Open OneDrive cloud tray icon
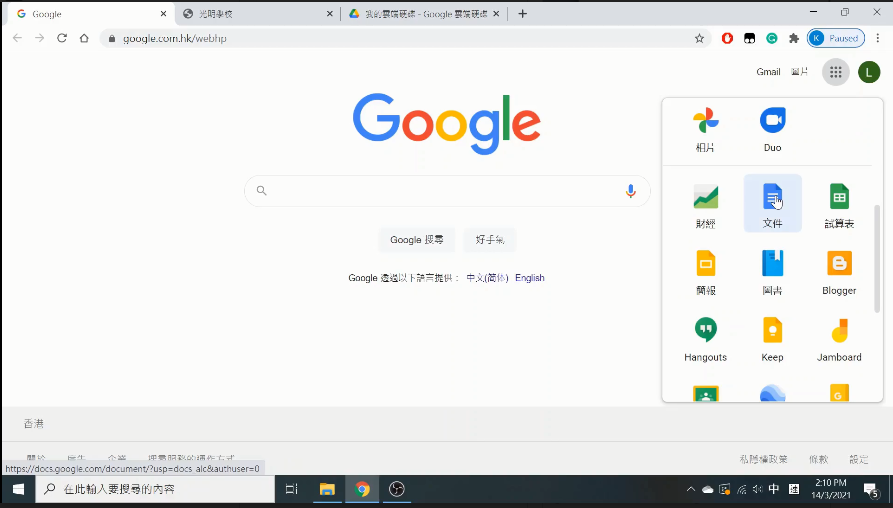 coord(707,489)
